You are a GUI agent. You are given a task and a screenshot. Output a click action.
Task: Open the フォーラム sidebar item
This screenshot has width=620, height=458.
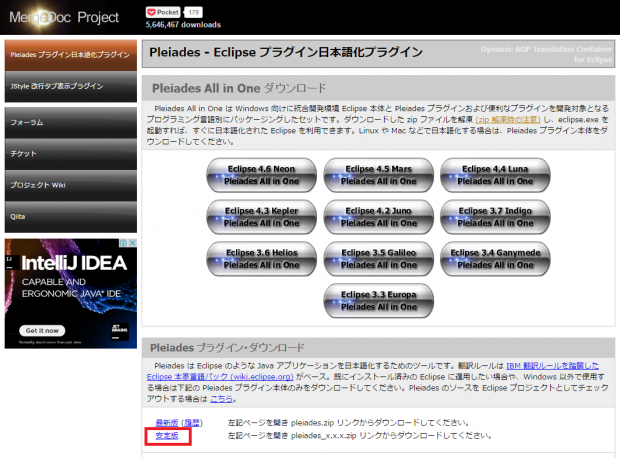pyautogui.click(x=71, y=123)
